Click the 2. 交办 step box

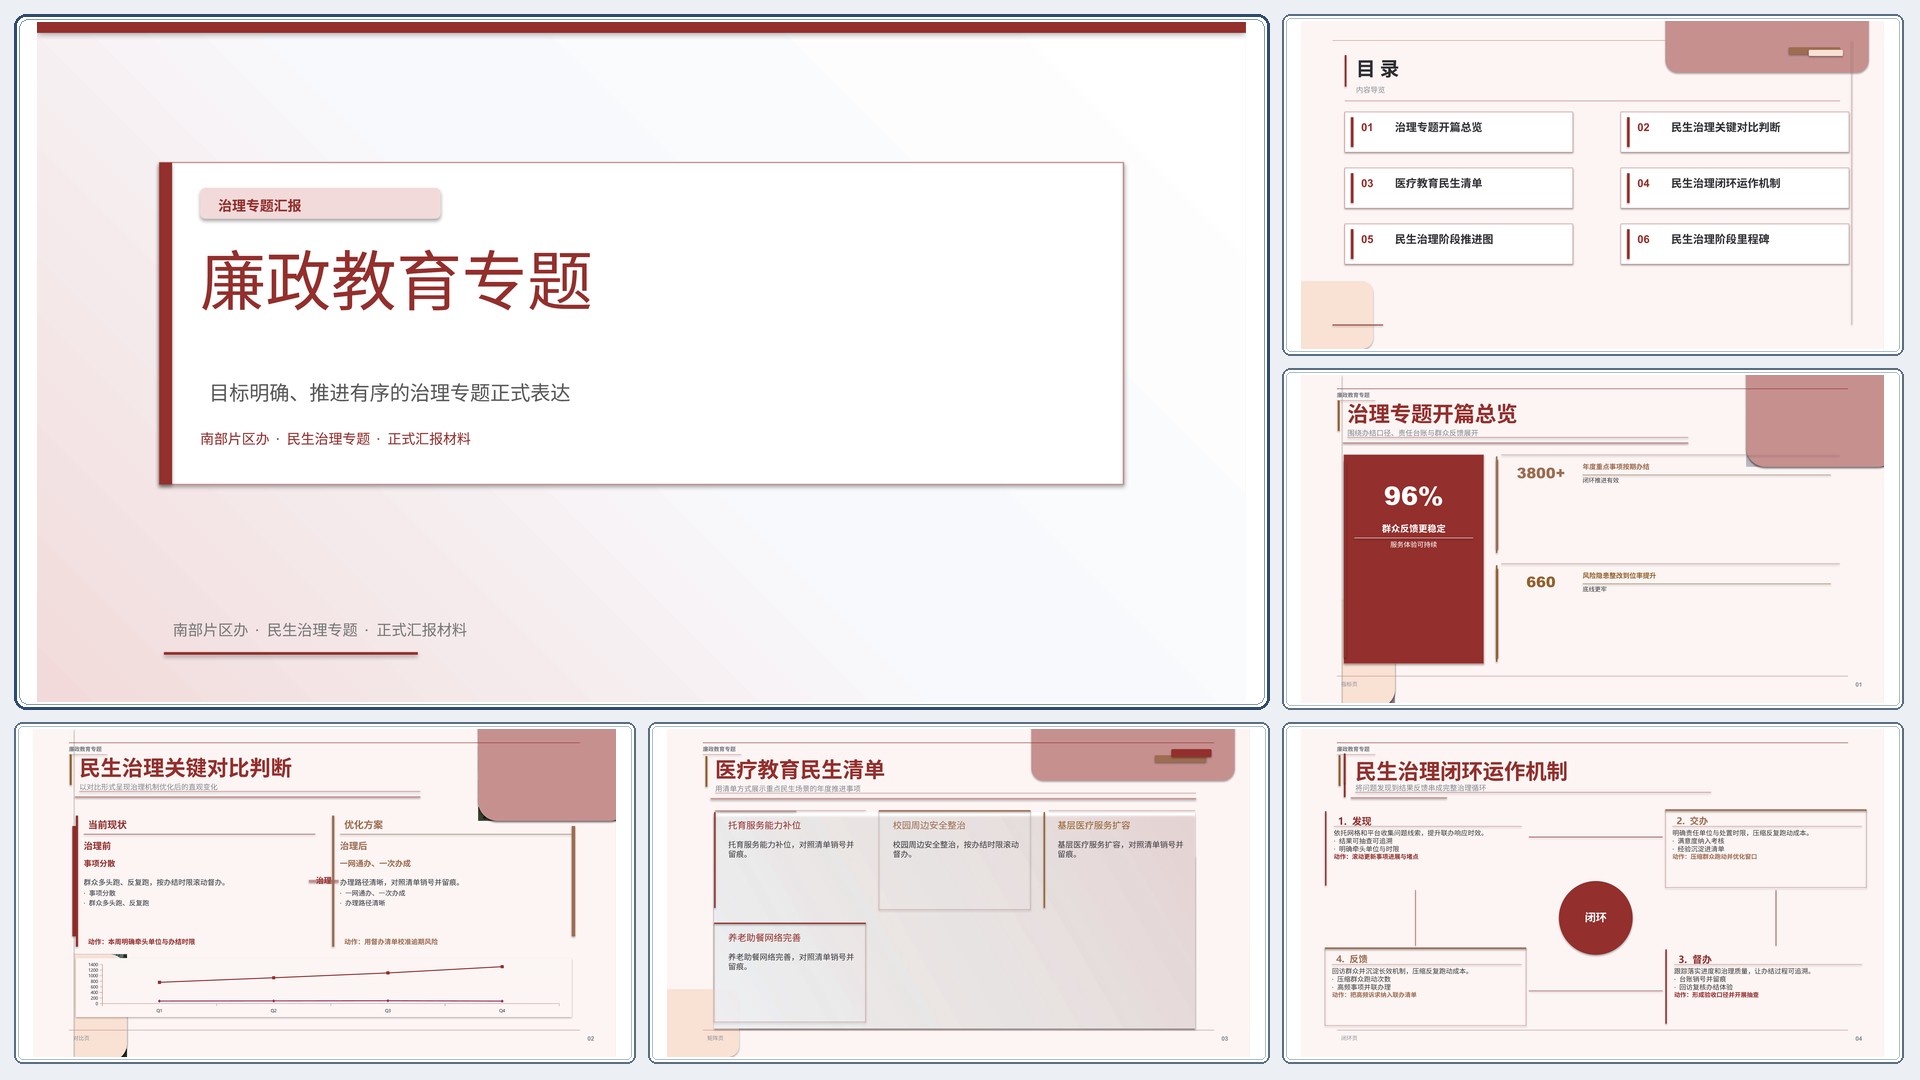[x=1766, y=848]
